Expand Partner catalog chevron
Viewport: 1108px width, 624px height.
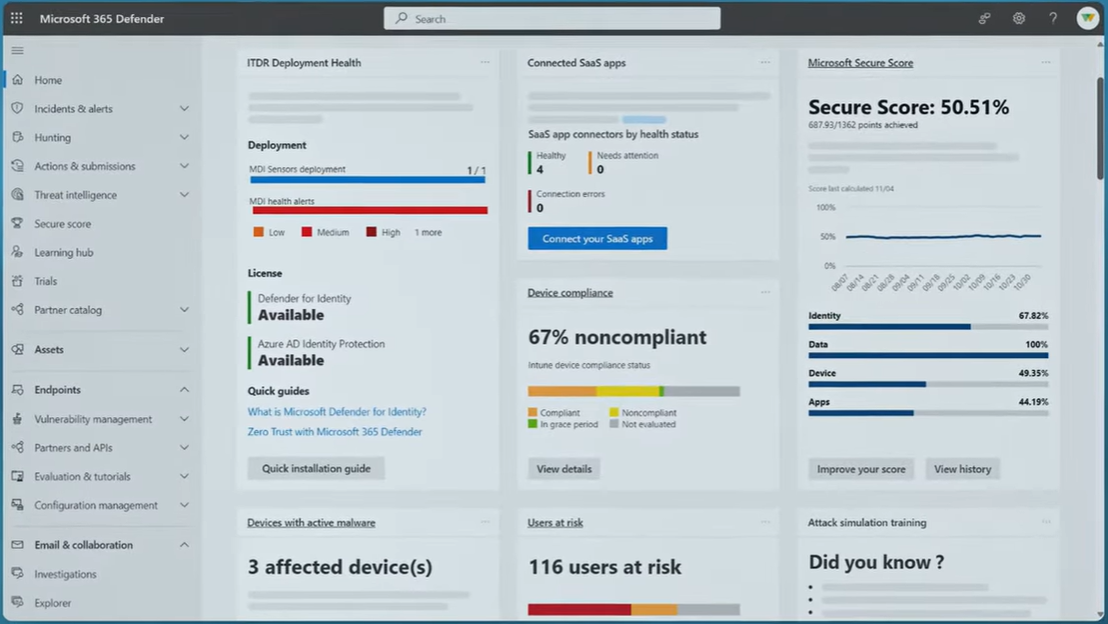(x=184, y=310)
